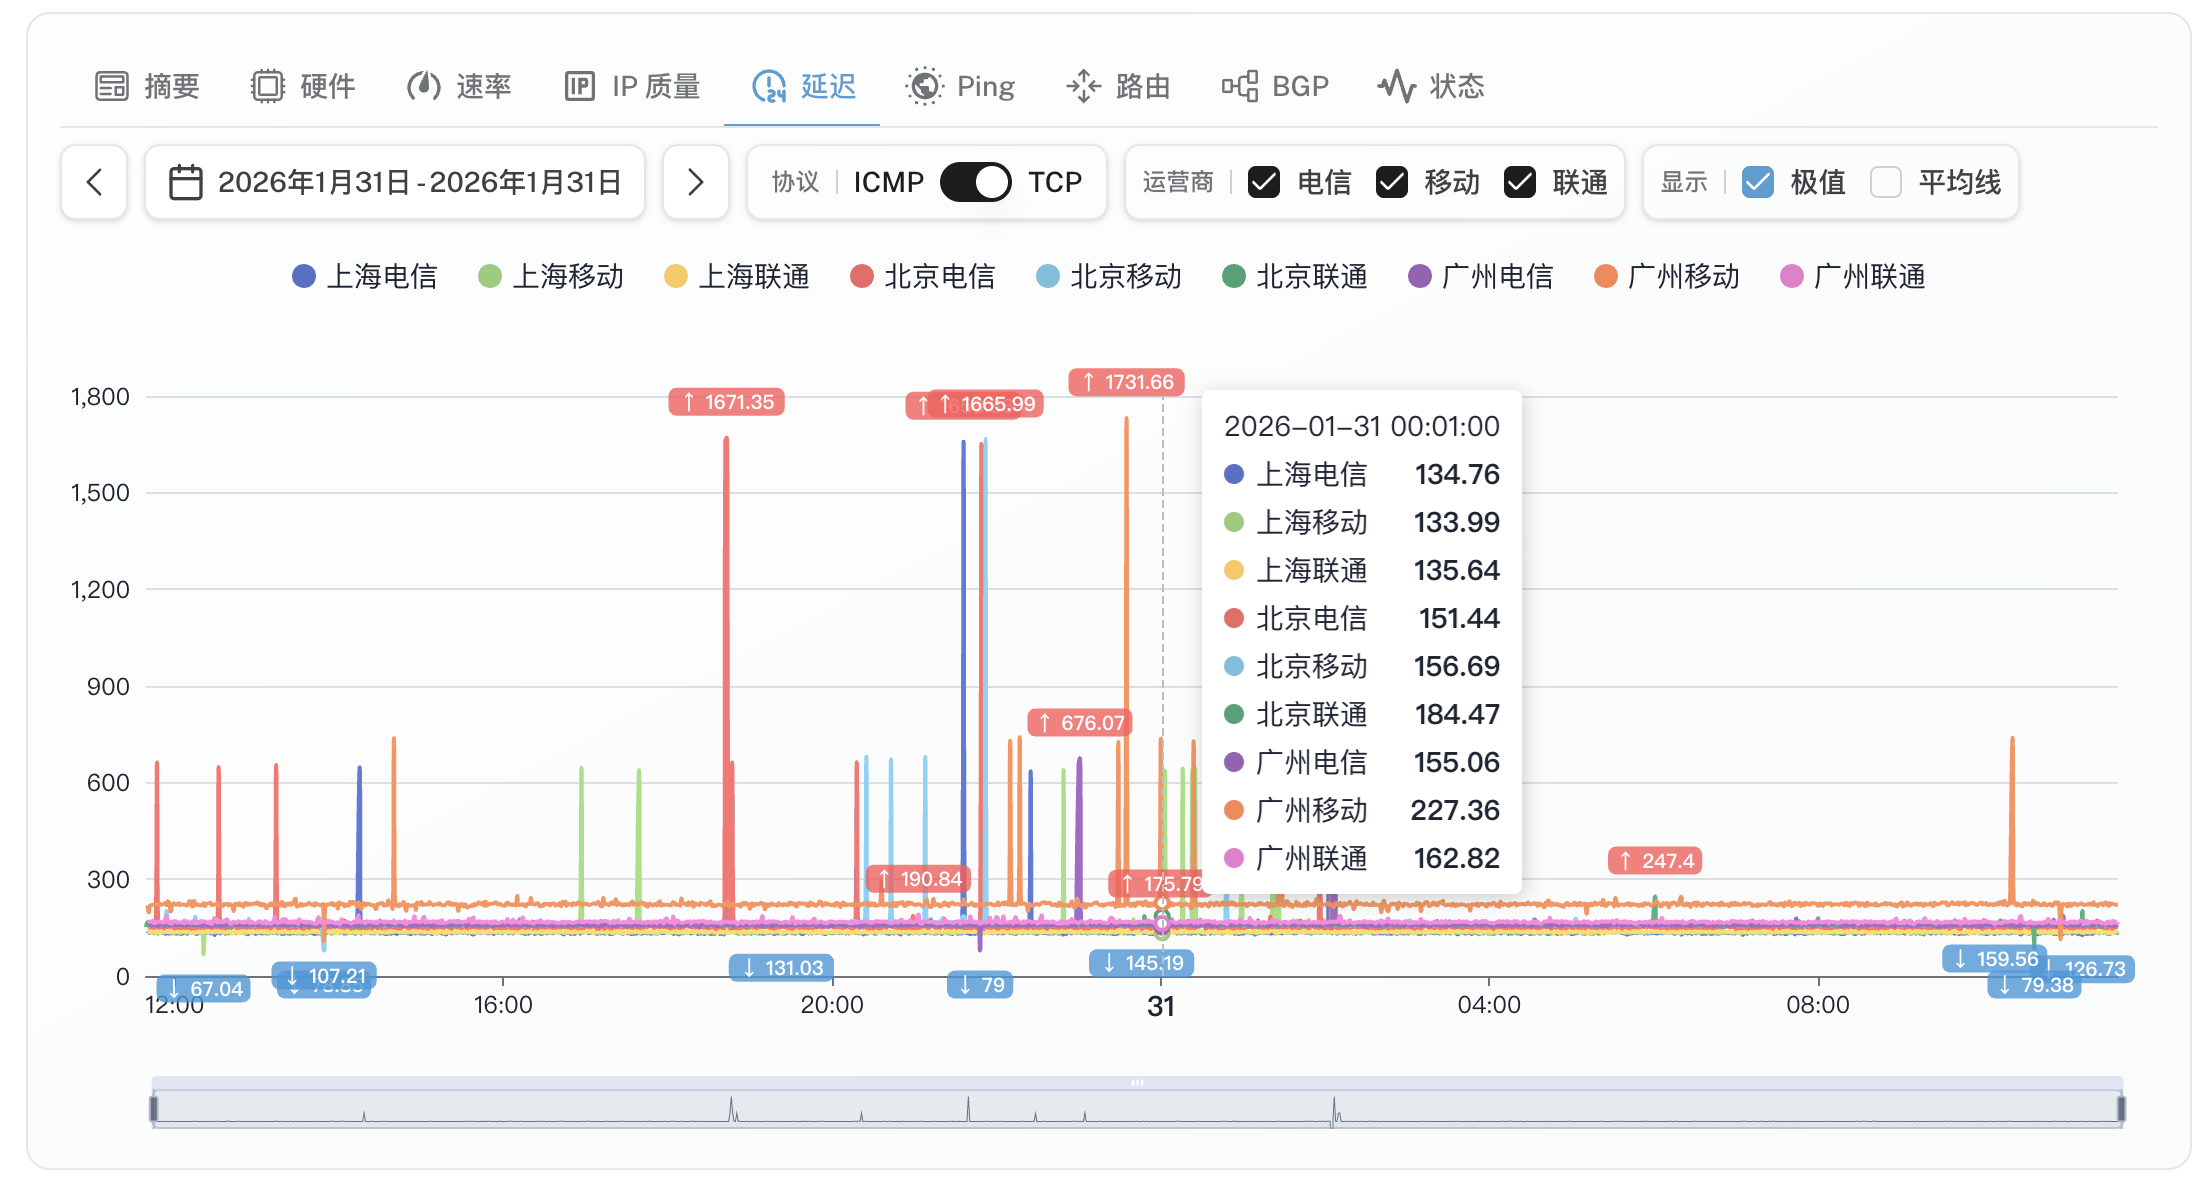Uncheck the 电信 carrier checkbox
The image size is (2200, 1186).
pos(1264,182)
